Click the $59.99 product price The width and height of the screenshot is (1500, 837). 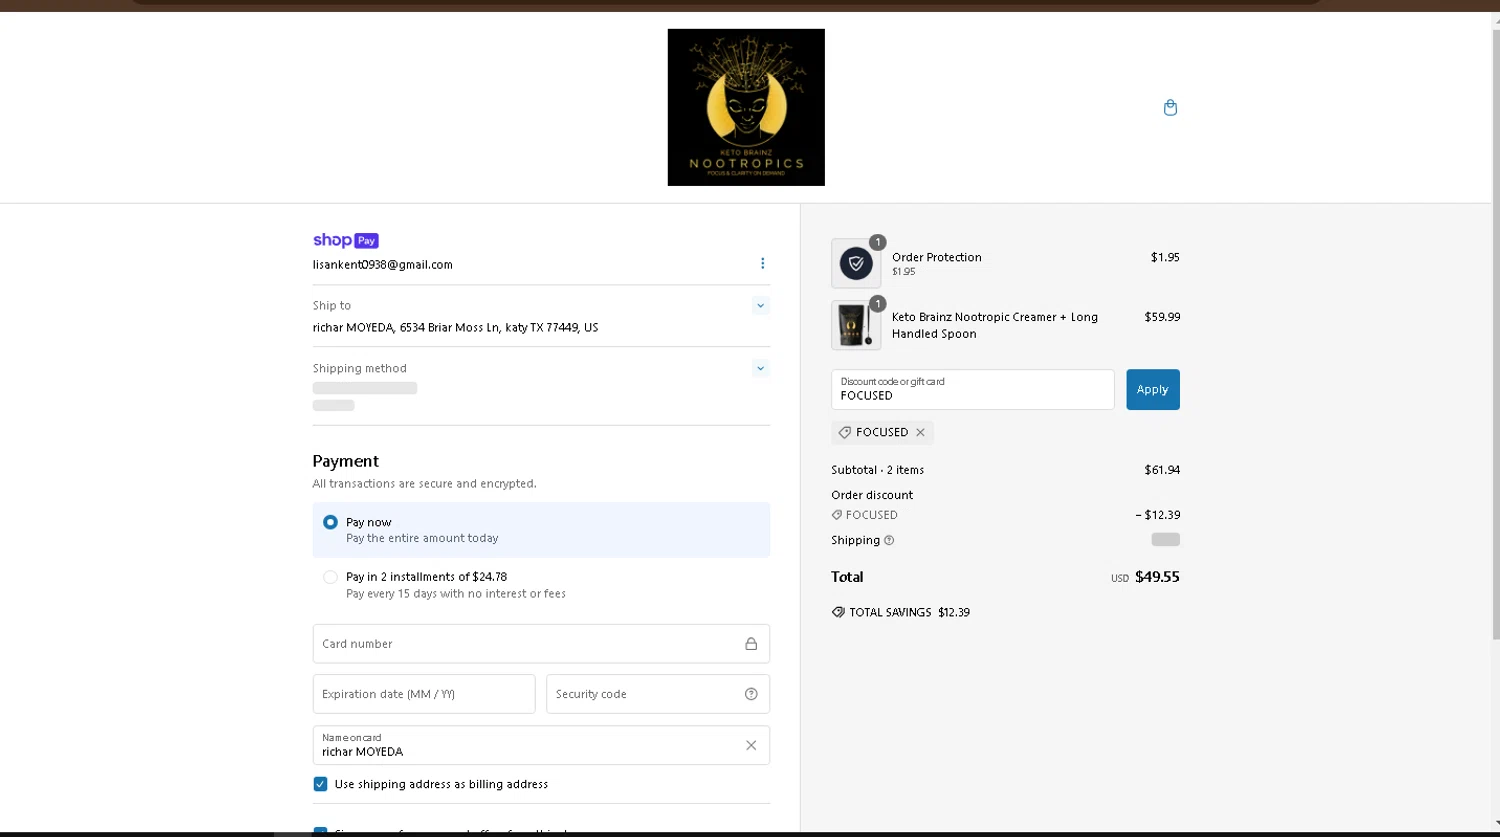tap(1162, 317)
